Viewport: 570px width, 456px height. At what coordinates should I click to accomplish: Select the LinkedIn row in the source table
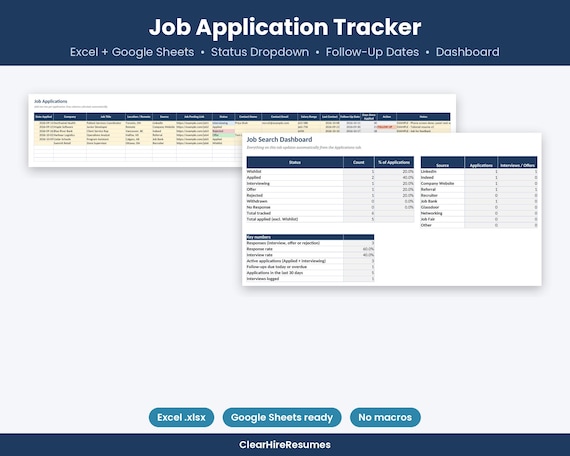479,171
